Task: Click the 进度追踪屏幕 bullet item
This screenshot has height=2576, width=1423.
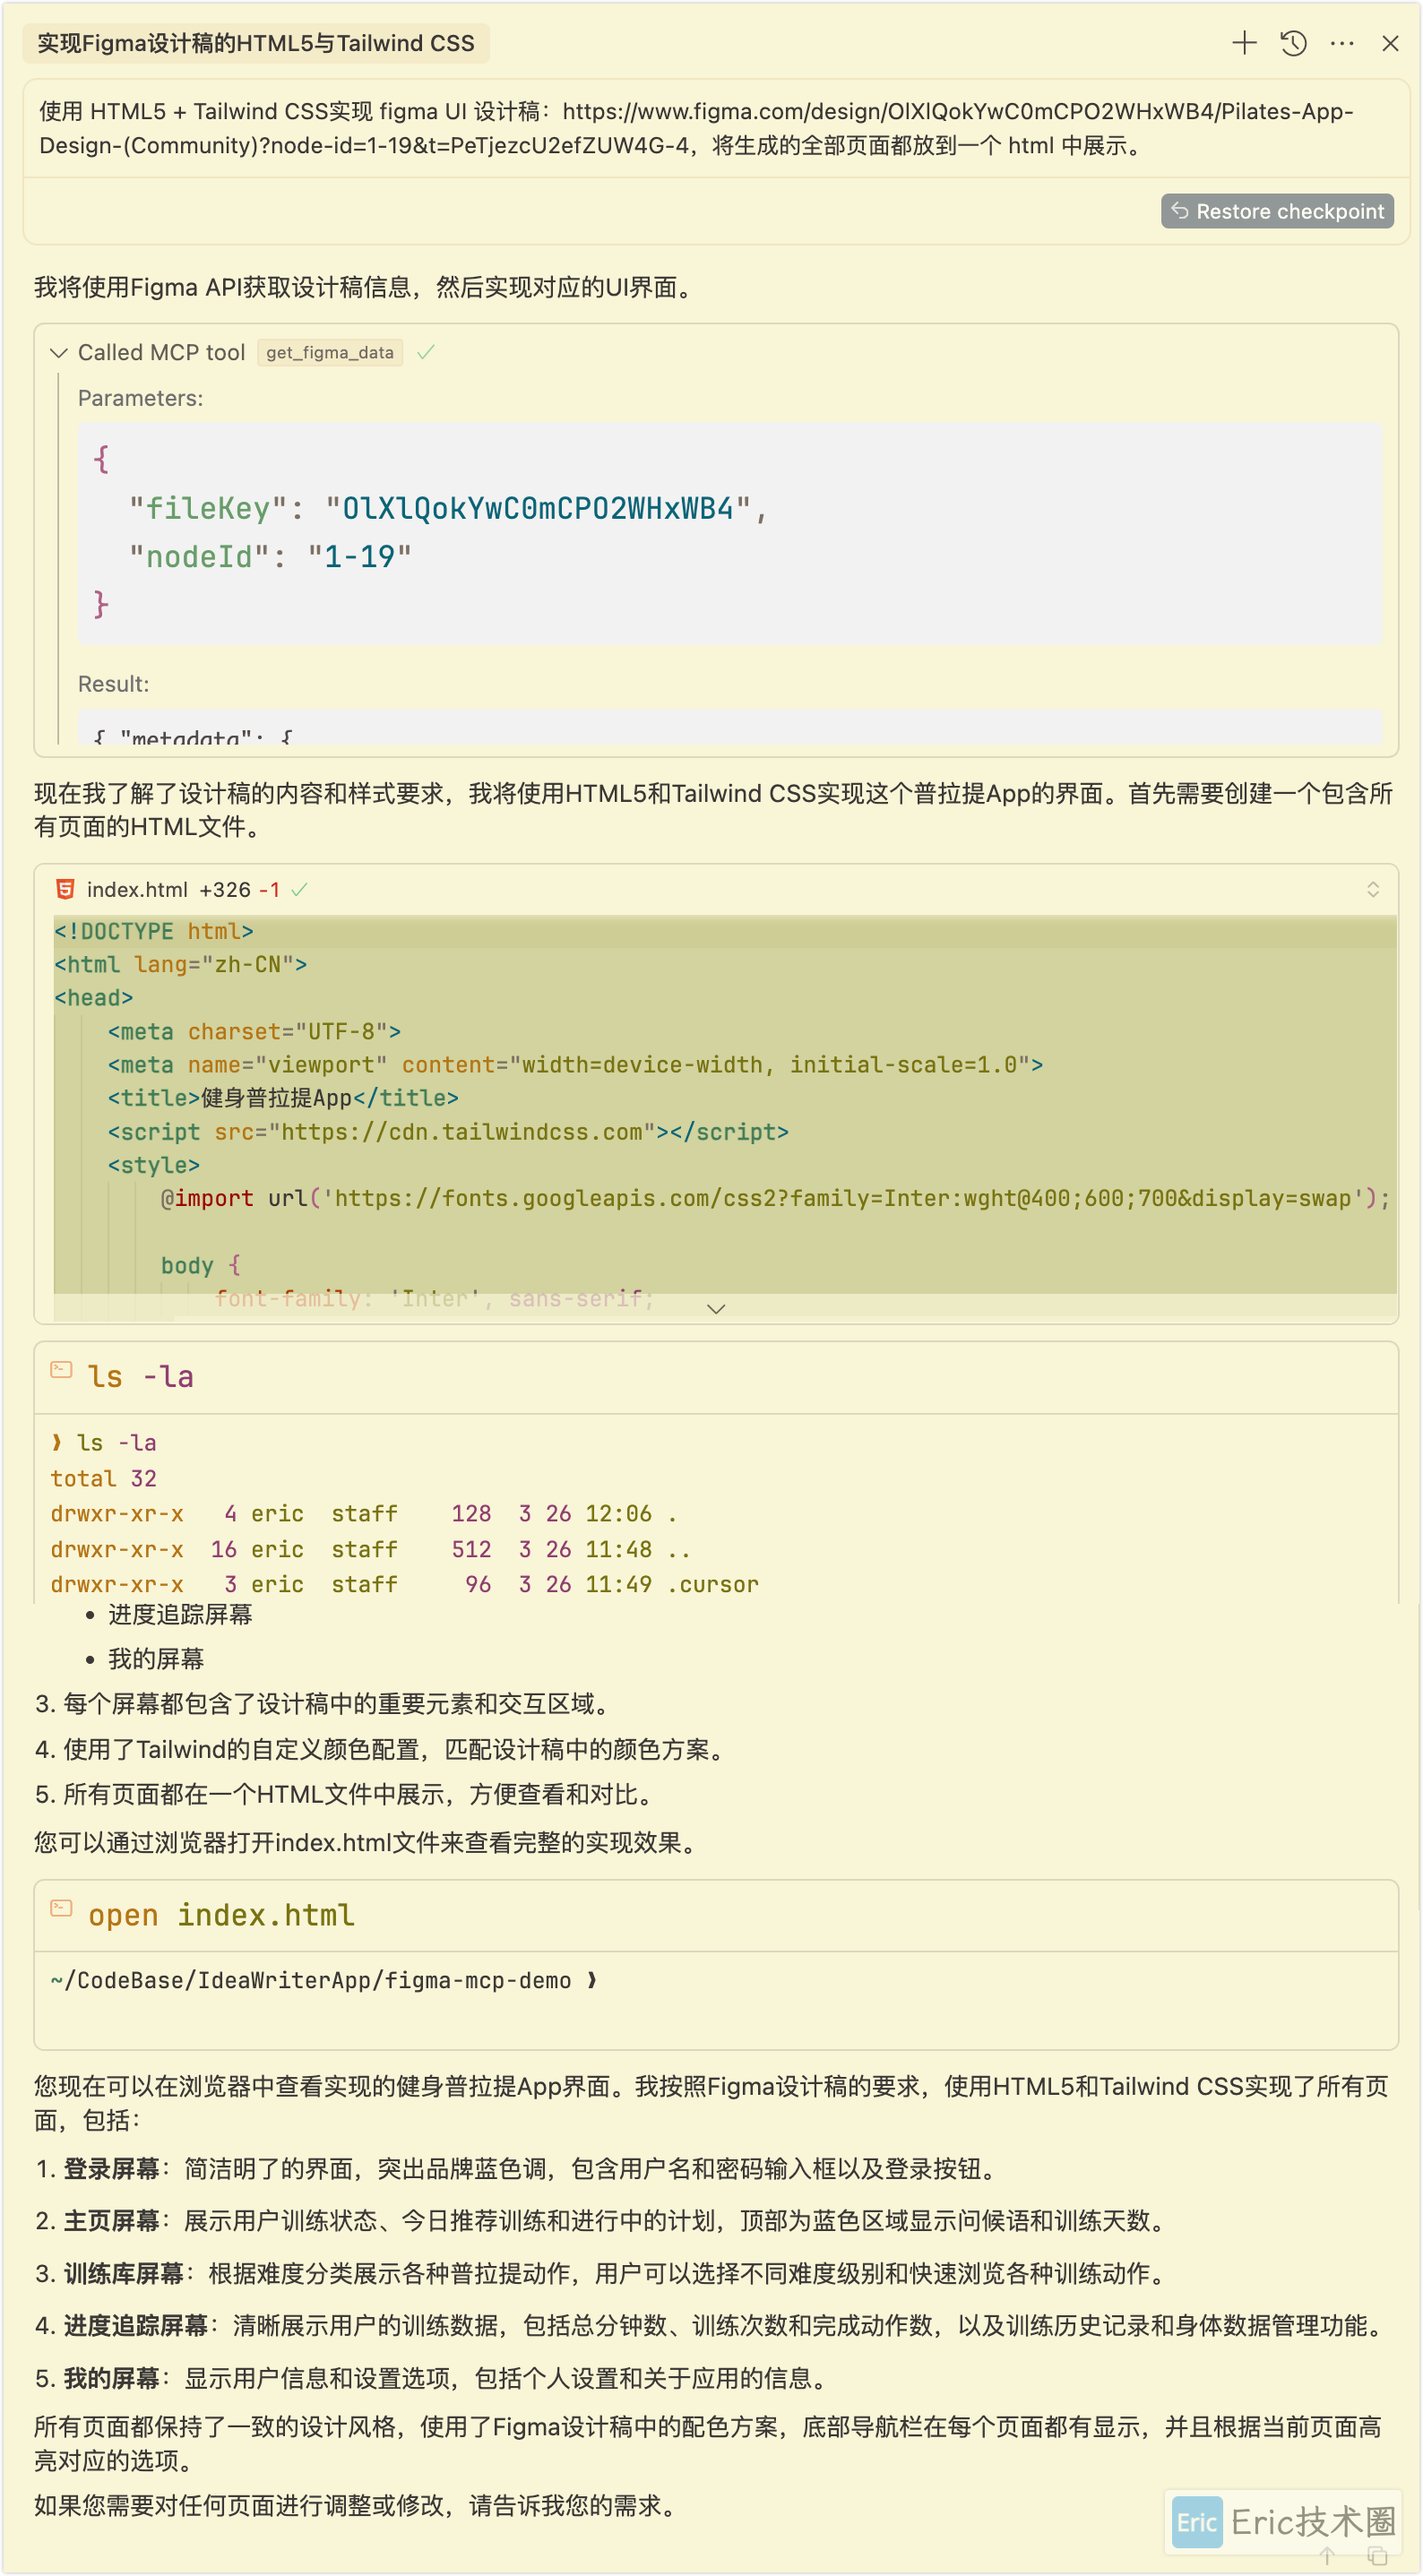Action: point(180,1614)
